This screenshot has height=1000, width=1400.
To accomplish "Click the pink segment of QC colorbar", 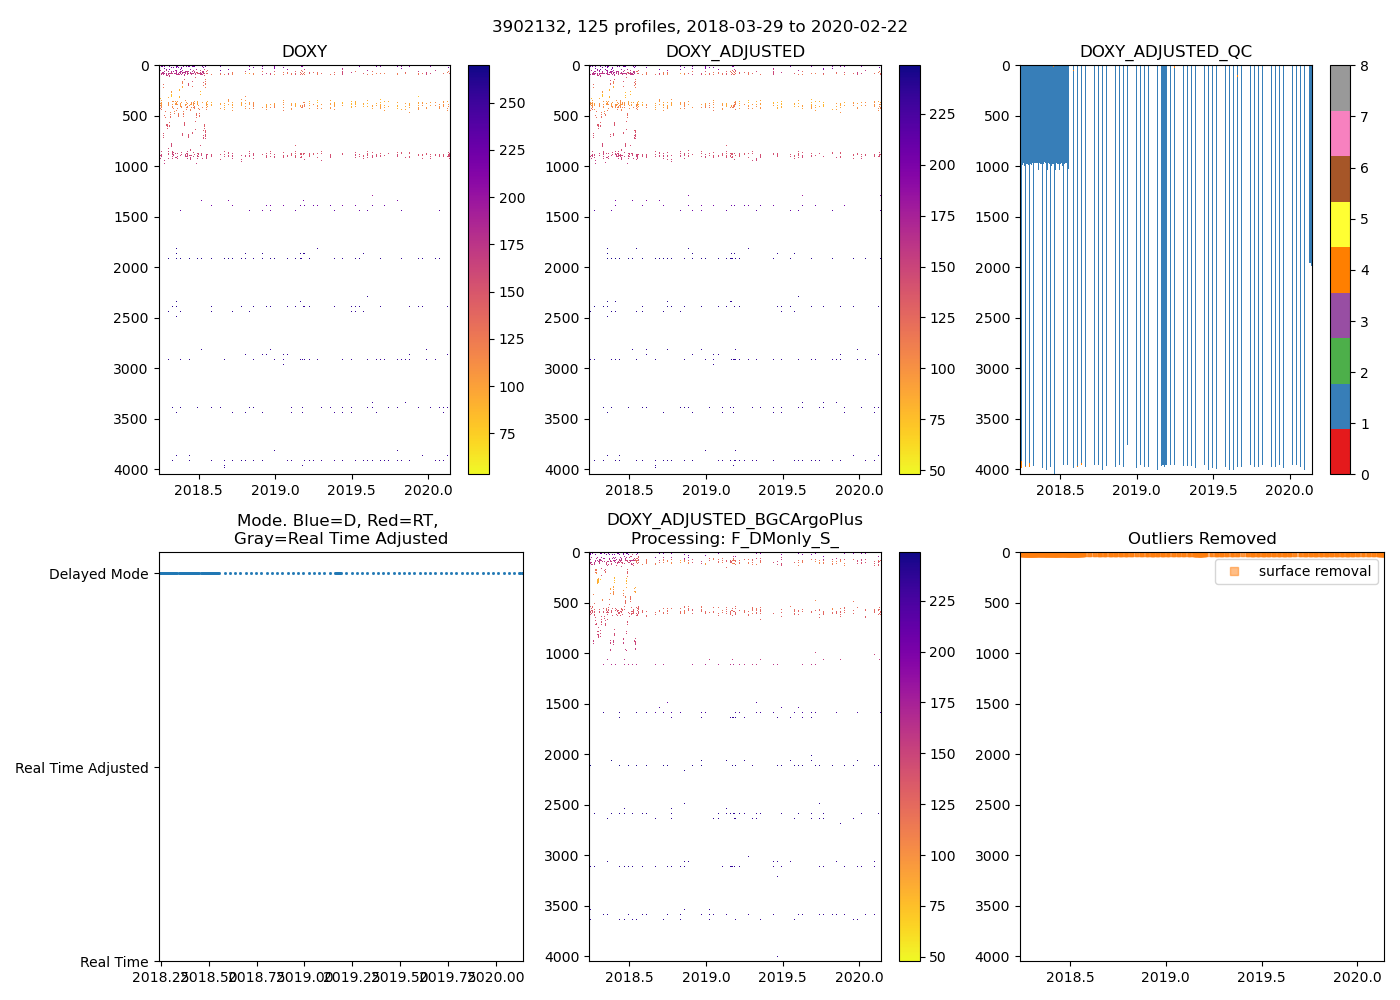I will tap(1340, 133).
